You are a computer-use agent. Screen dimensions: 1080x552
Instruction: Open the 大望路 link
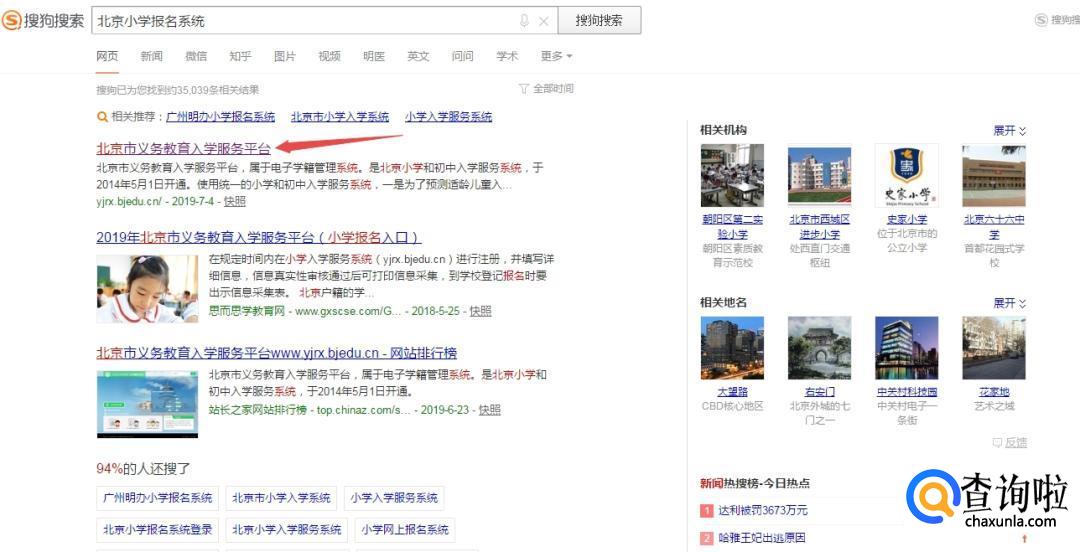pyautogui.click(x=732, y=392)
